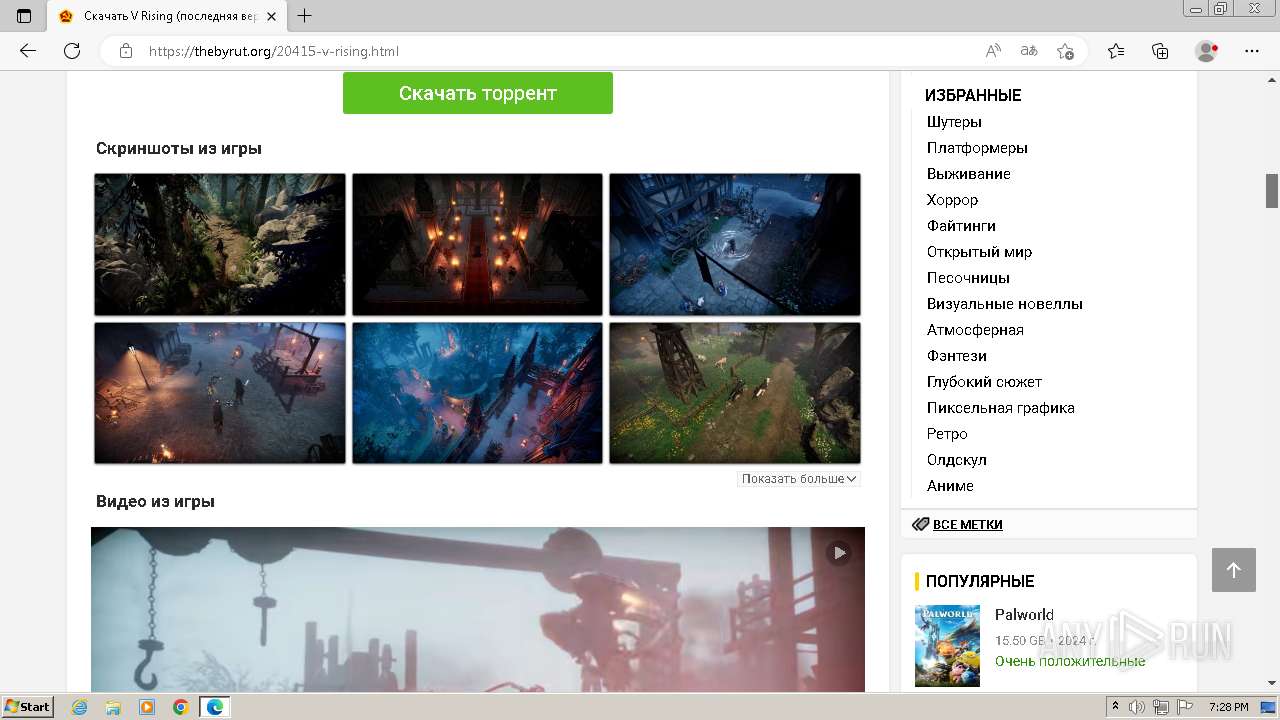Restore down the browser window

[1220, 8]
